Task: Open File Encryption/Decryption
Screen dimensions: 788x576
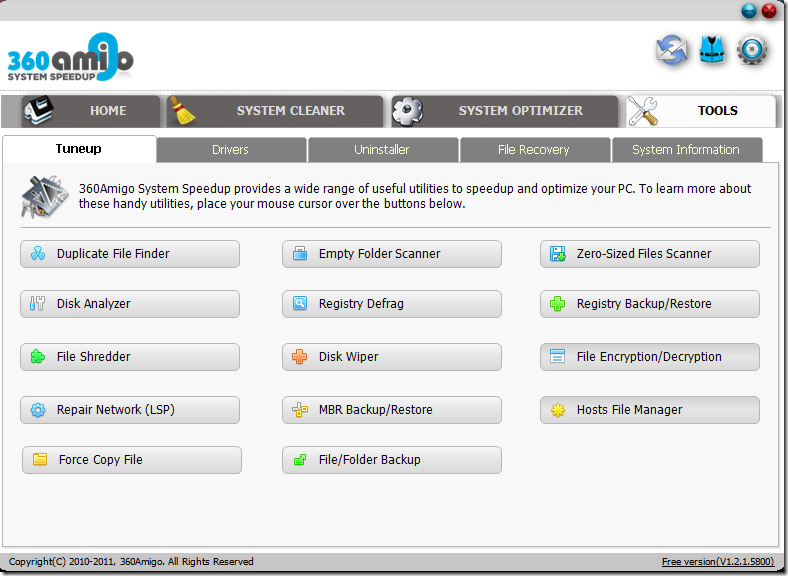Action: pyautogui.click(x=650, y=357)
